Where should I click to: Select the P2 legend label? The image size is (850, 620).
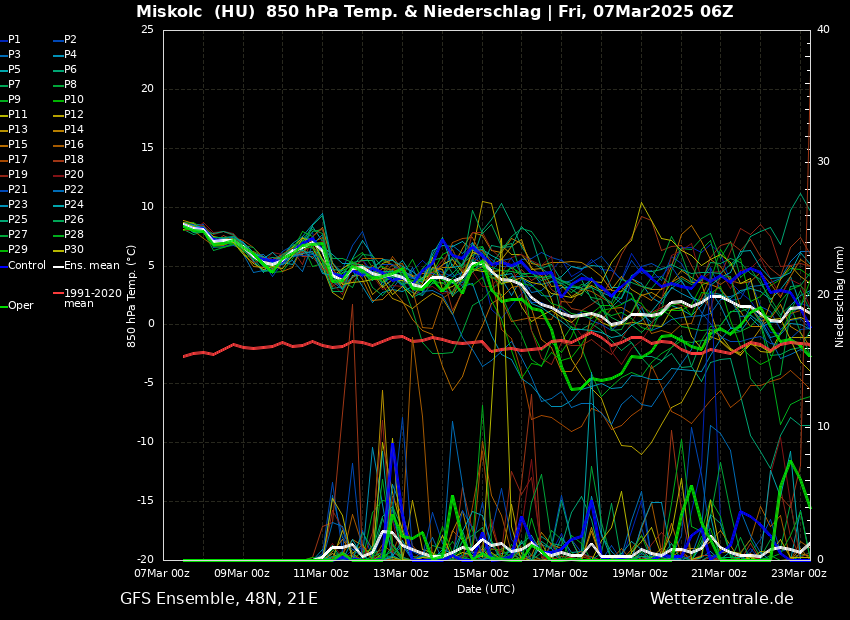click(70, 40)
